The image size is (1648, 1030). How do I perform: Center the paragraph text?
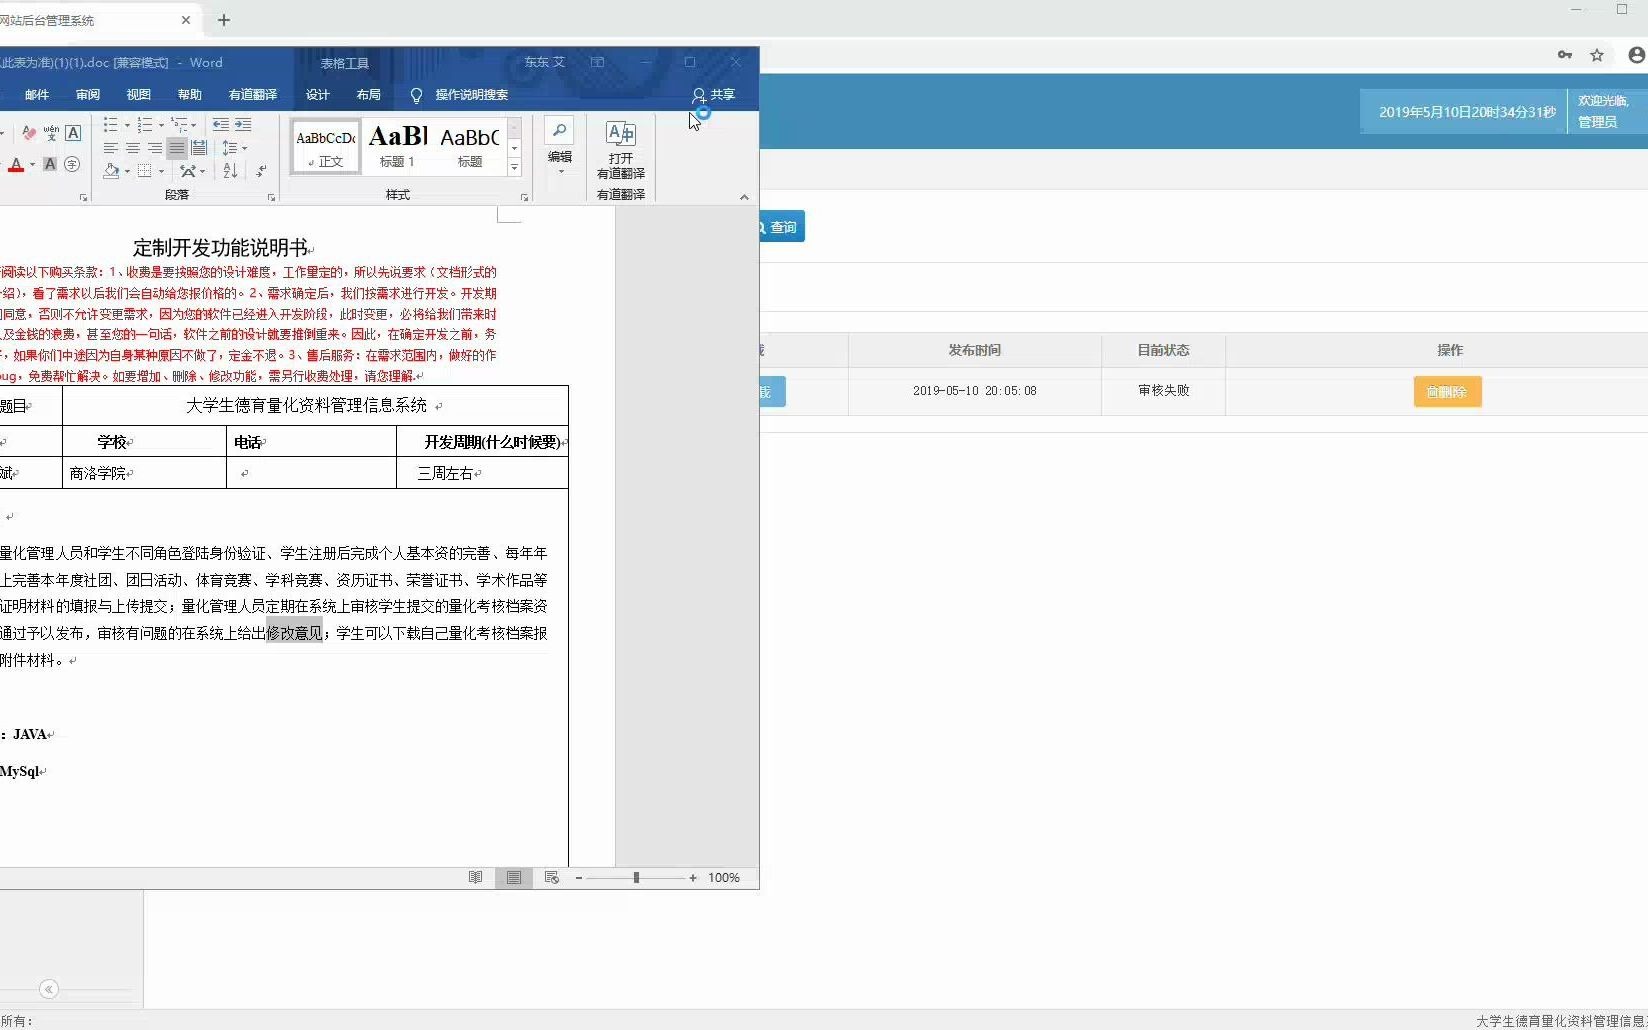(132, 148)
